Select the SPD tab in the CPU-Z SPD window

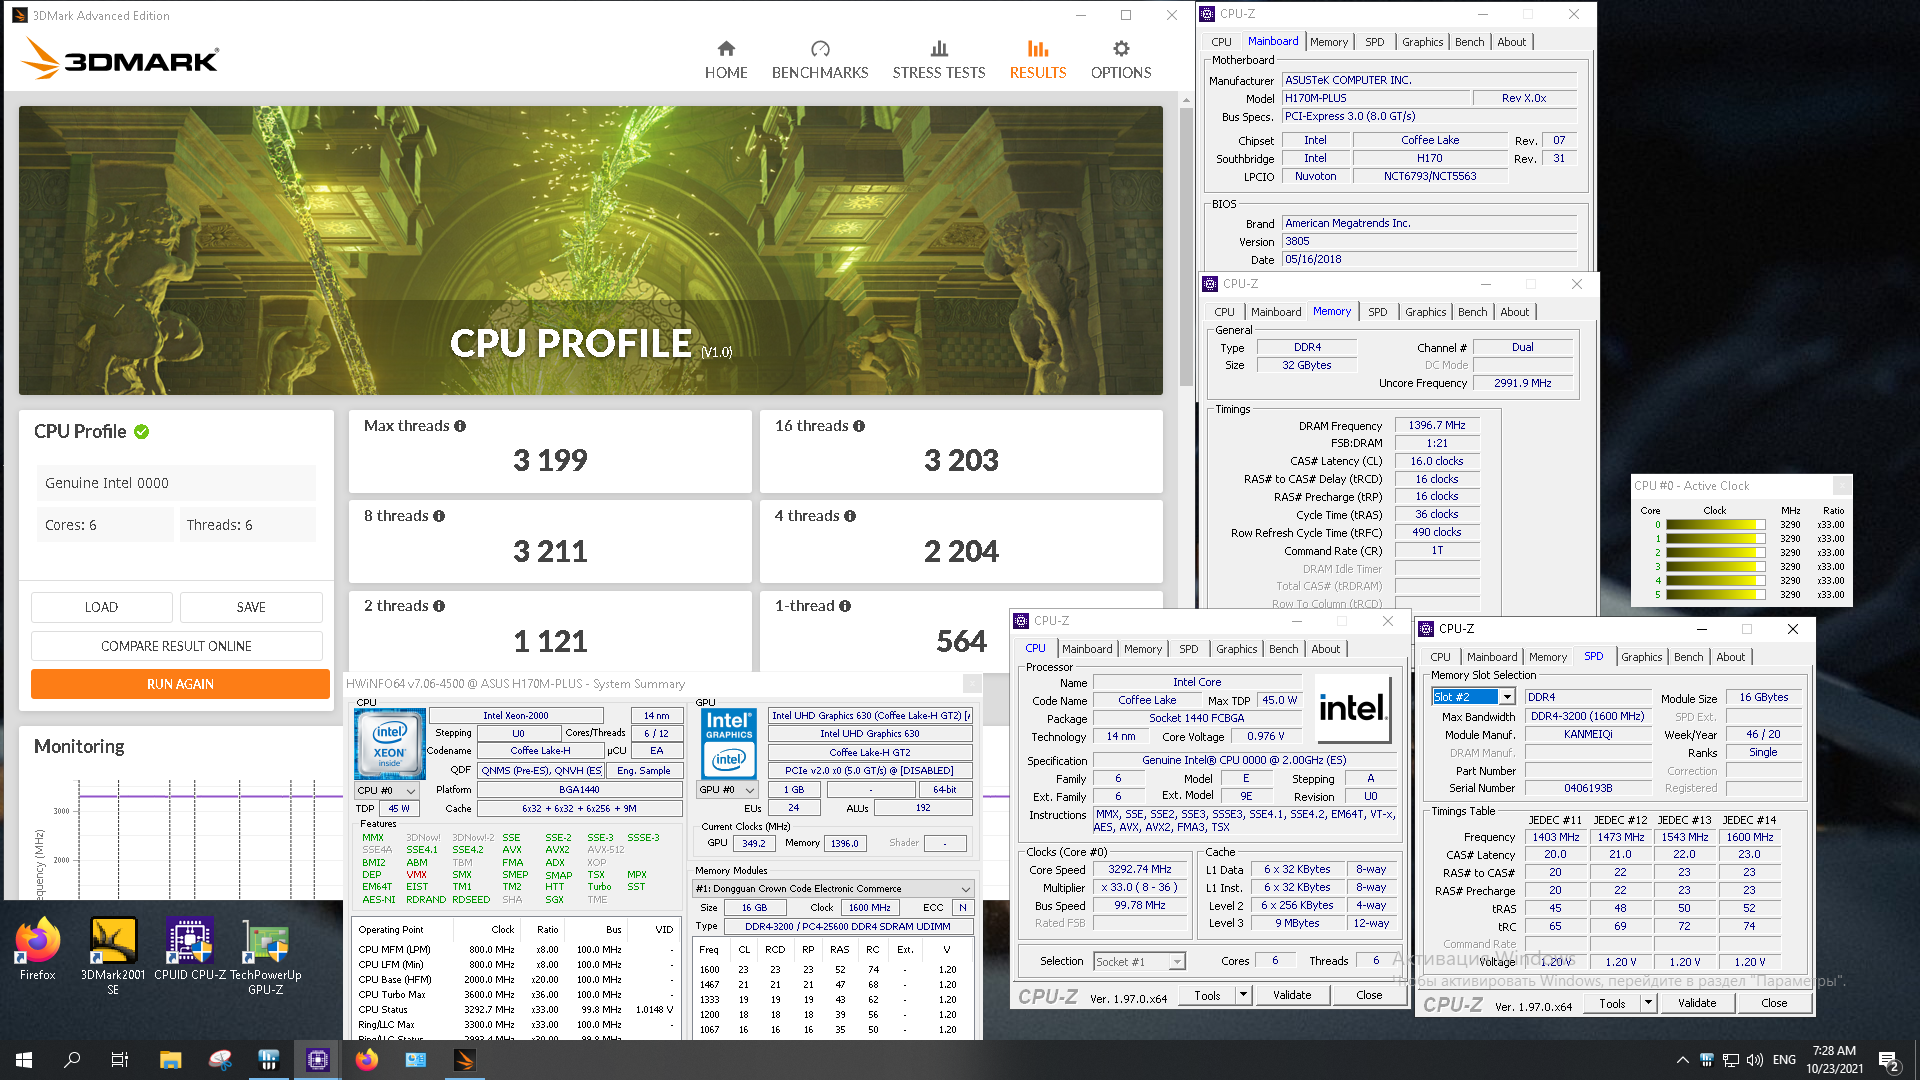1593,656
